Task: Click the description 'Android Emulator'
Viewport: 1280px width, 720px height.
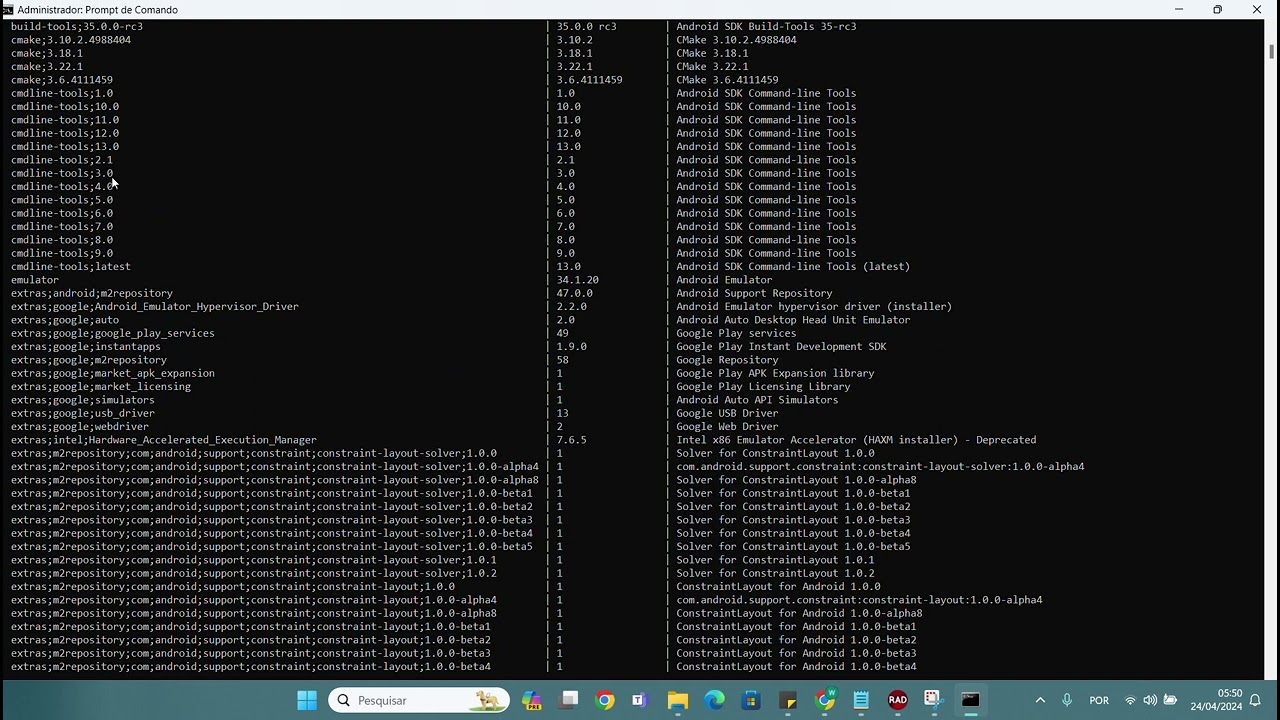Action: (x=724, y=280)
